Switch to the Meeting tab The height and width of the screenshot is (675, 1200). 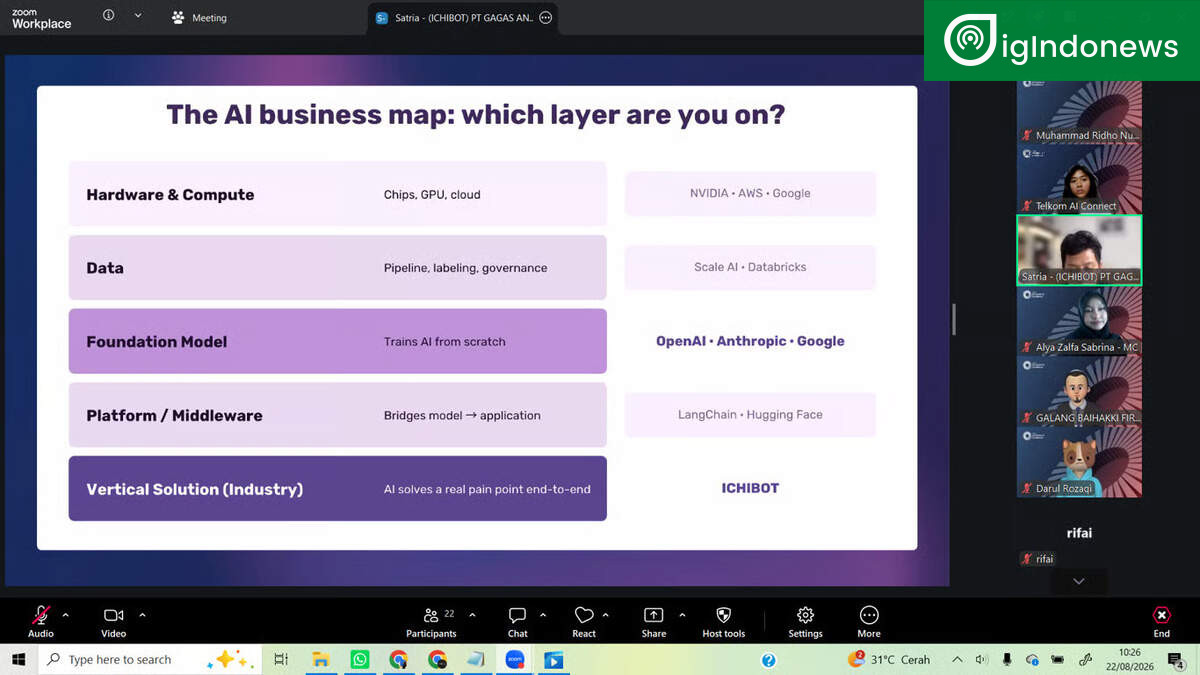pyautogui.click(x=200, y=18)
